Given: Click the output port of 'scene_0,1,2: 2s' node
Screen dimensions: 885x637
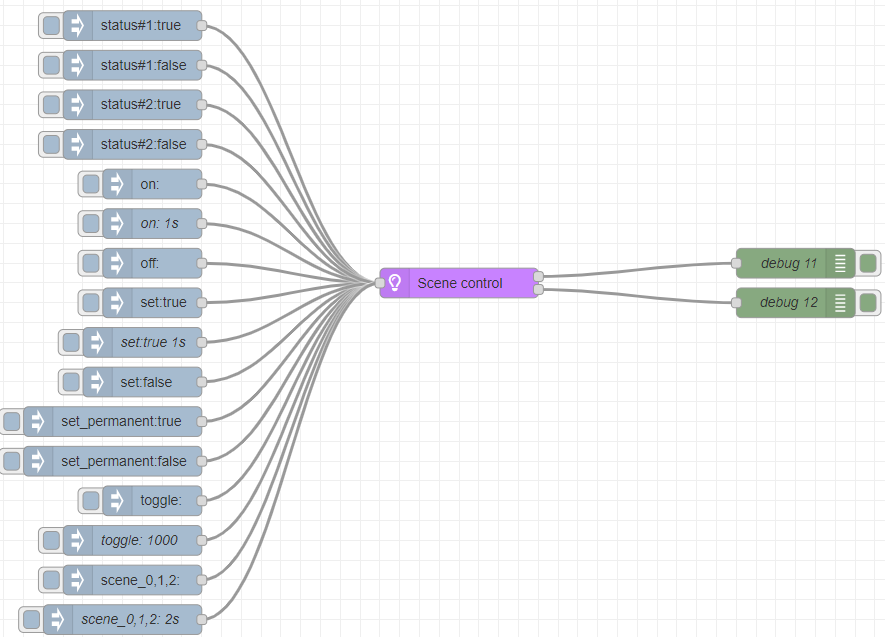Looking at the screenshot, I should coord(201,620).
